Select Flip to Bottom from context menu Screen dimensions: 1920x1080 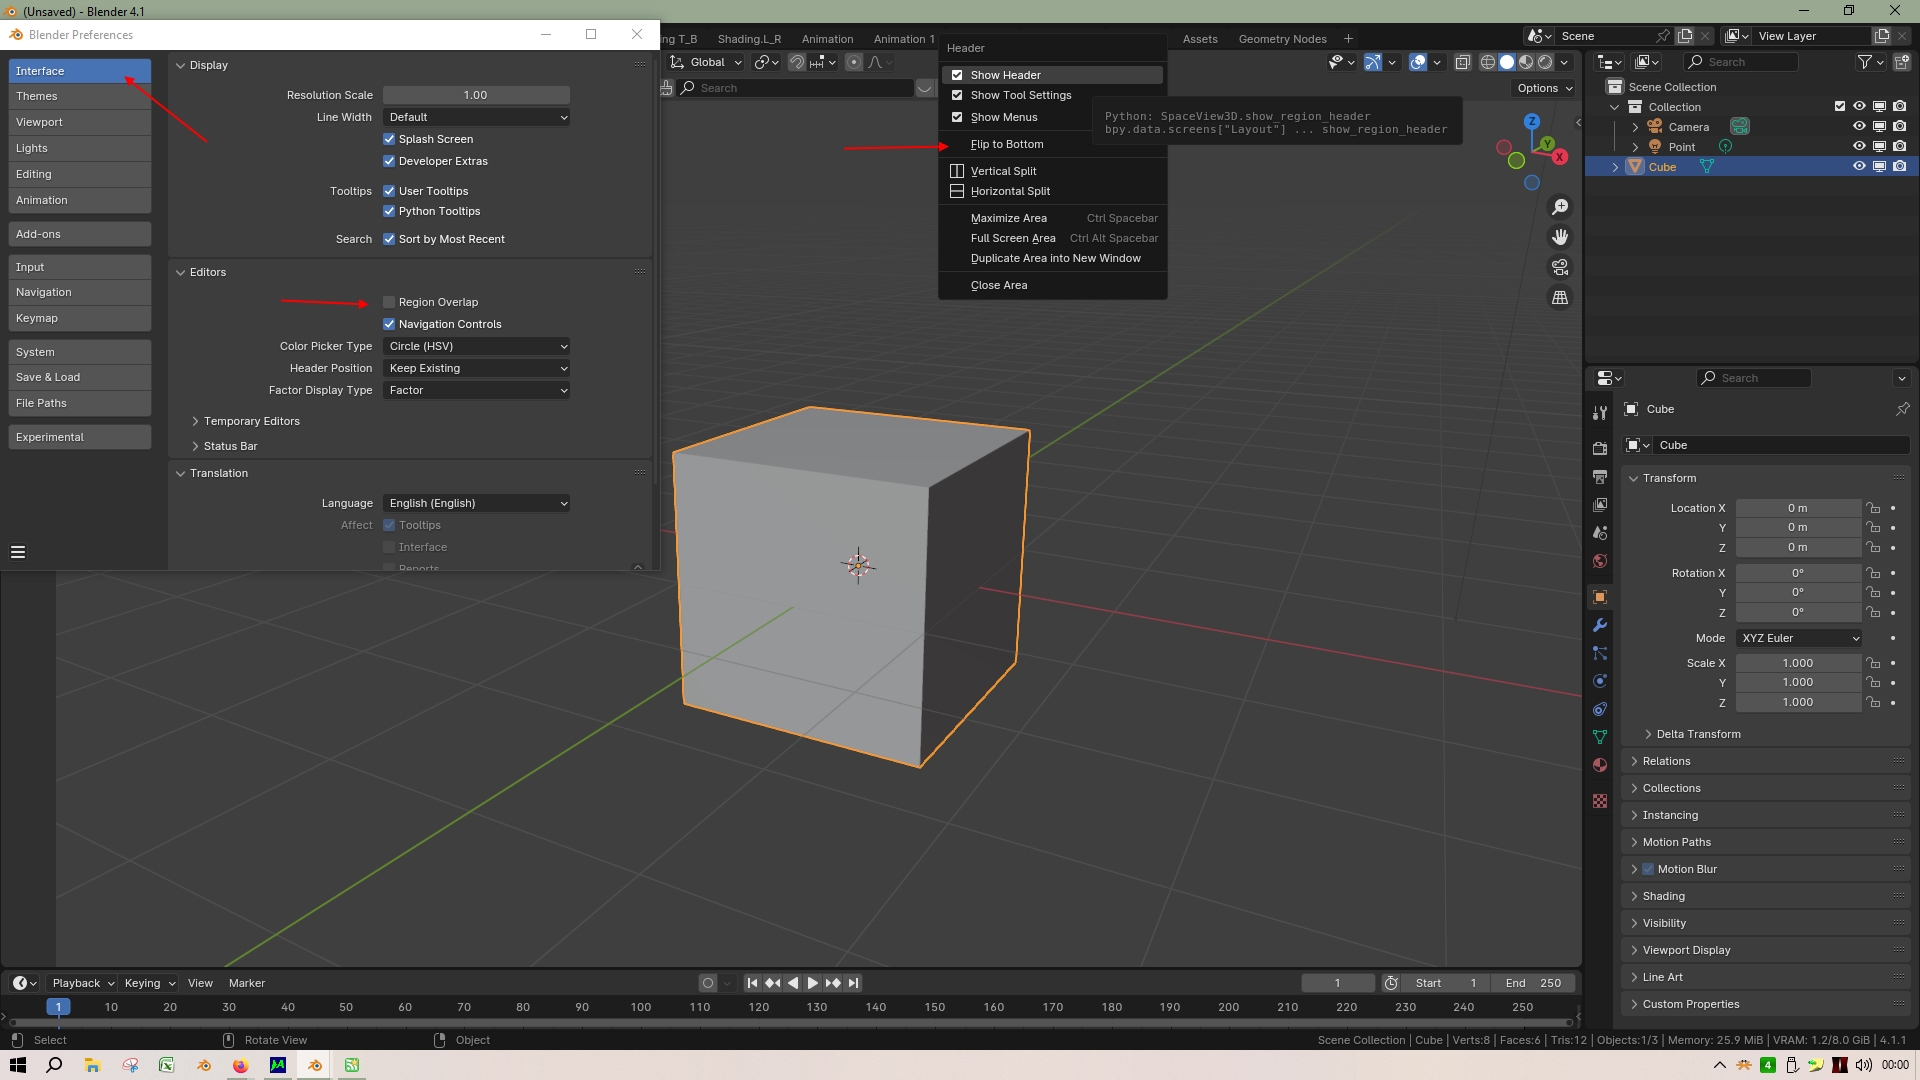[1006, 144]
